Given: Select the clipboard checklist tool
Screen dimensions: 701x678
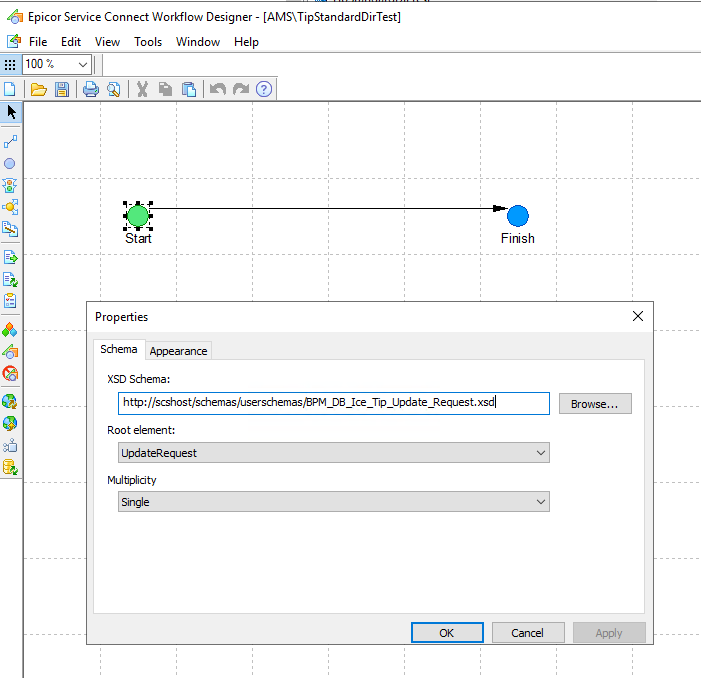Looking at the screenshot, I should [10, 301].
